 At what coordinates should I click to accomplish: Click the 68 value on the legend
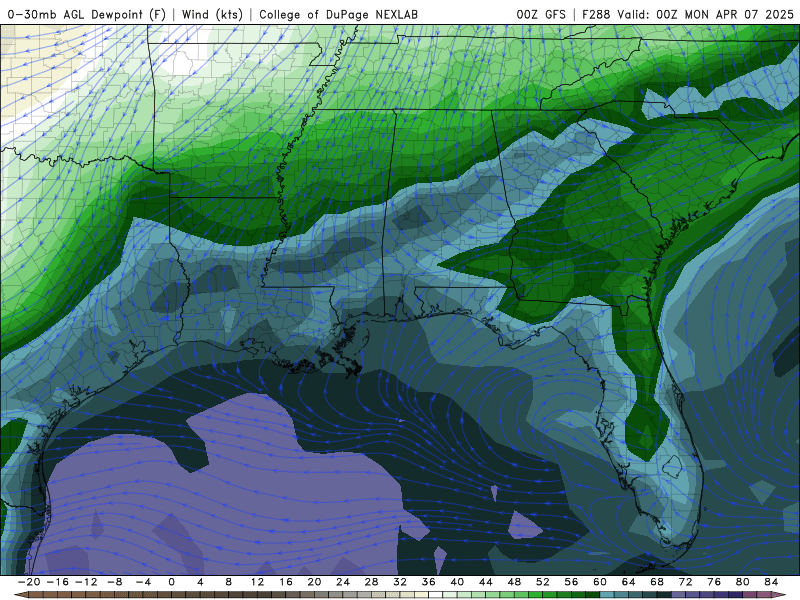pos(657,582)
